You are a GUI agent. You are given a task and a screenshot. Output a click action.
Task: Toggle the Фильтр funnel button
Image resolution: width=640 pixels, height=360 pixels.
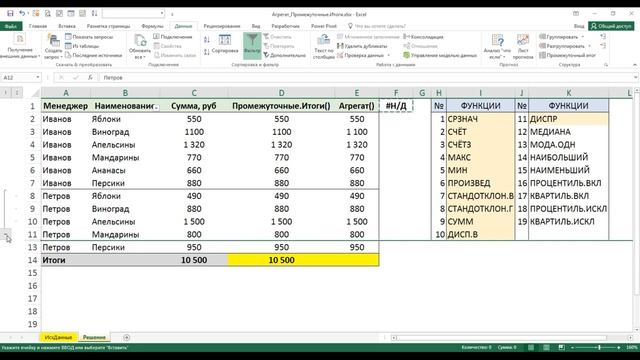click(252, 45)
